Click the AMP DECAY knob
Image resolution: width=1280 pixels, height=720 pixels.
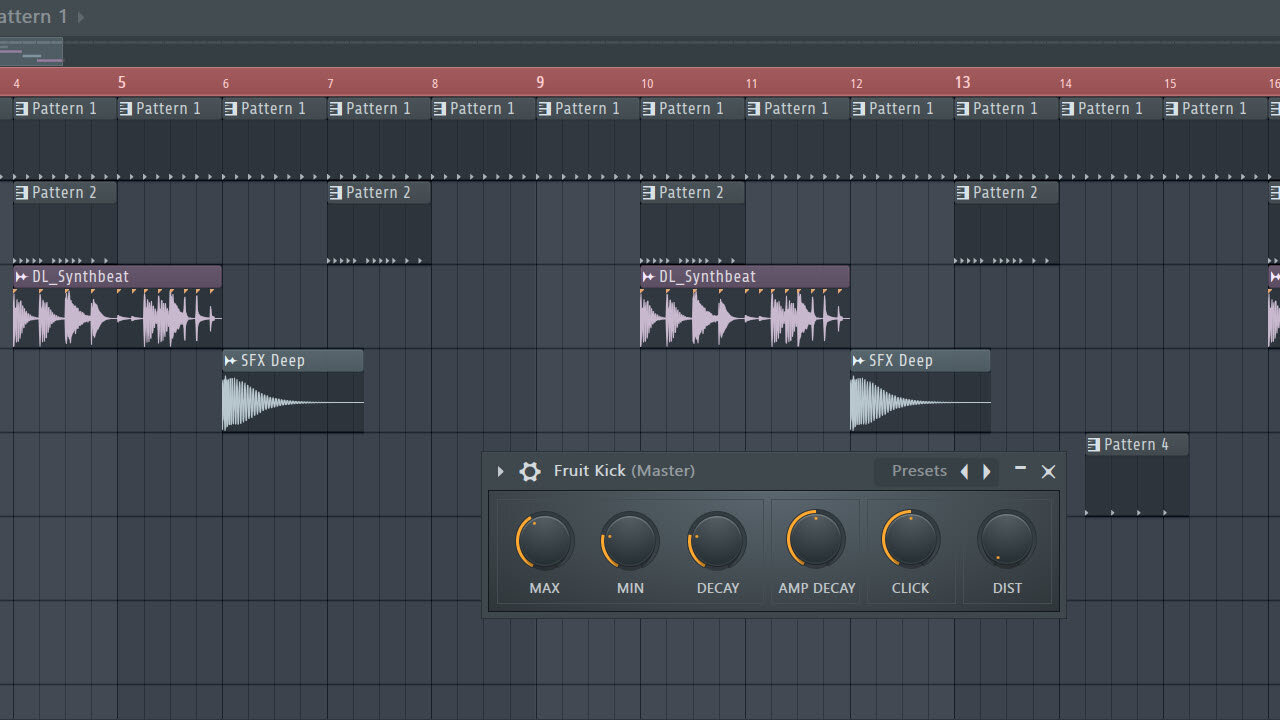point(816,541)
